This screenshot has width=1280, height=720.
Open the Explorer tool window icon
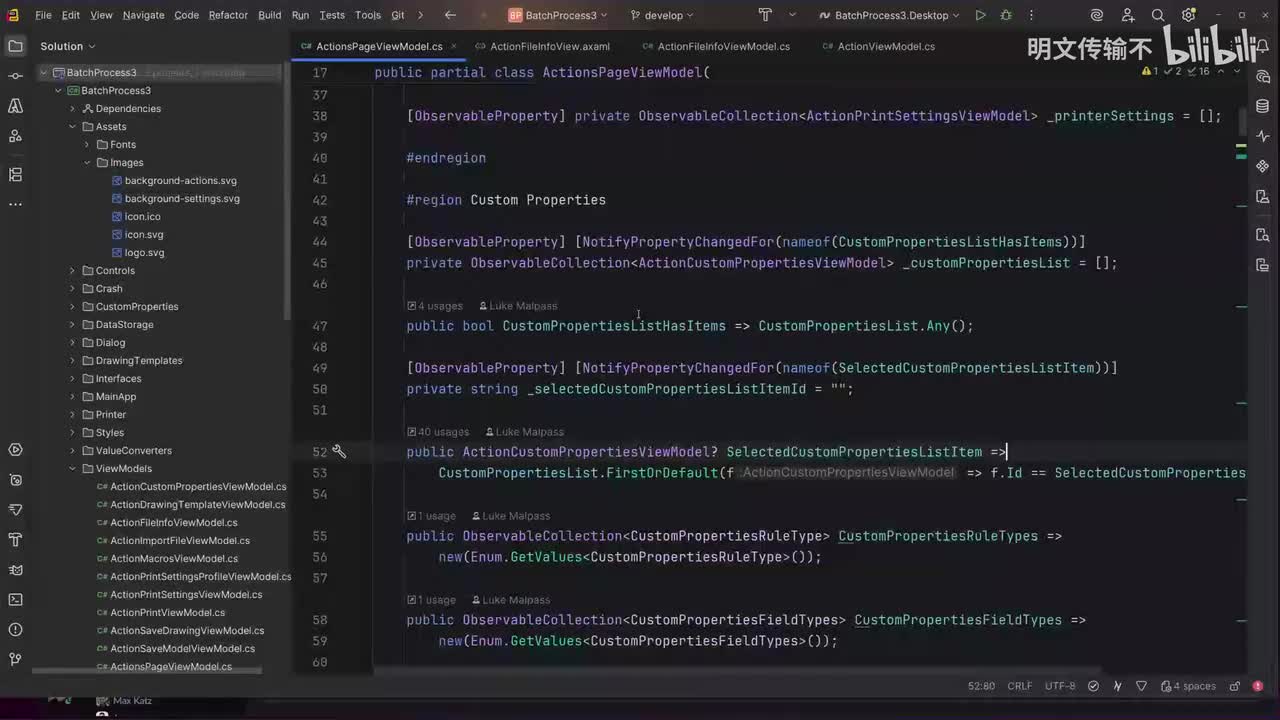click(x=15, y=46)
